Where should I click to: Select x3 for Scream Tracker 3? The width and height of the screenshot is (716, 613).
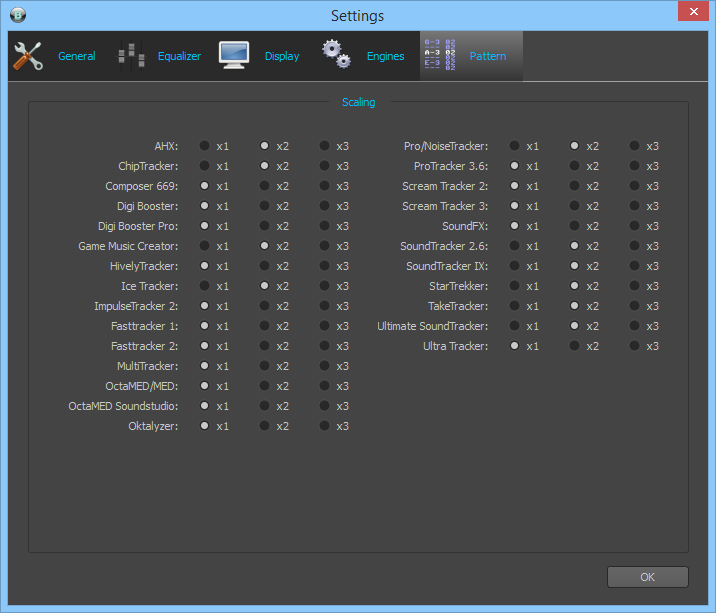click(x=634, y=206)
